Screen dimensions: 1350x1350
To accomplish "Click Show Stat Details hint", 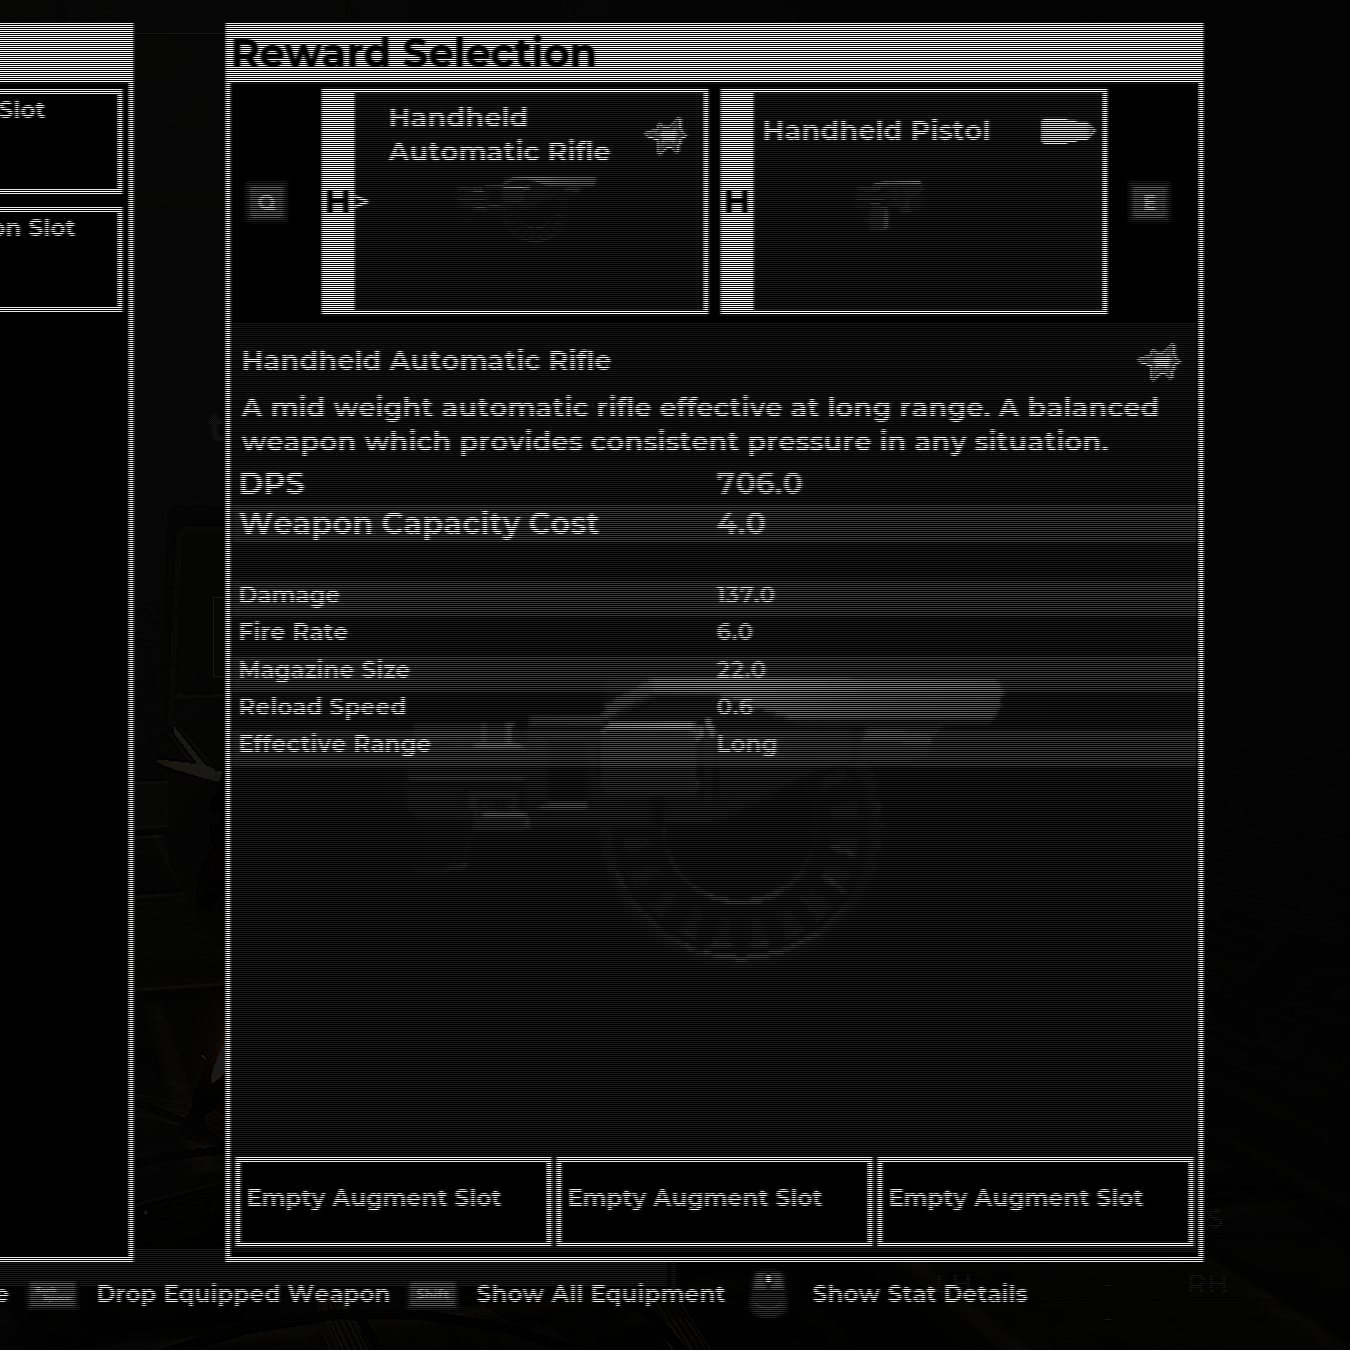I will [919, 1294].
